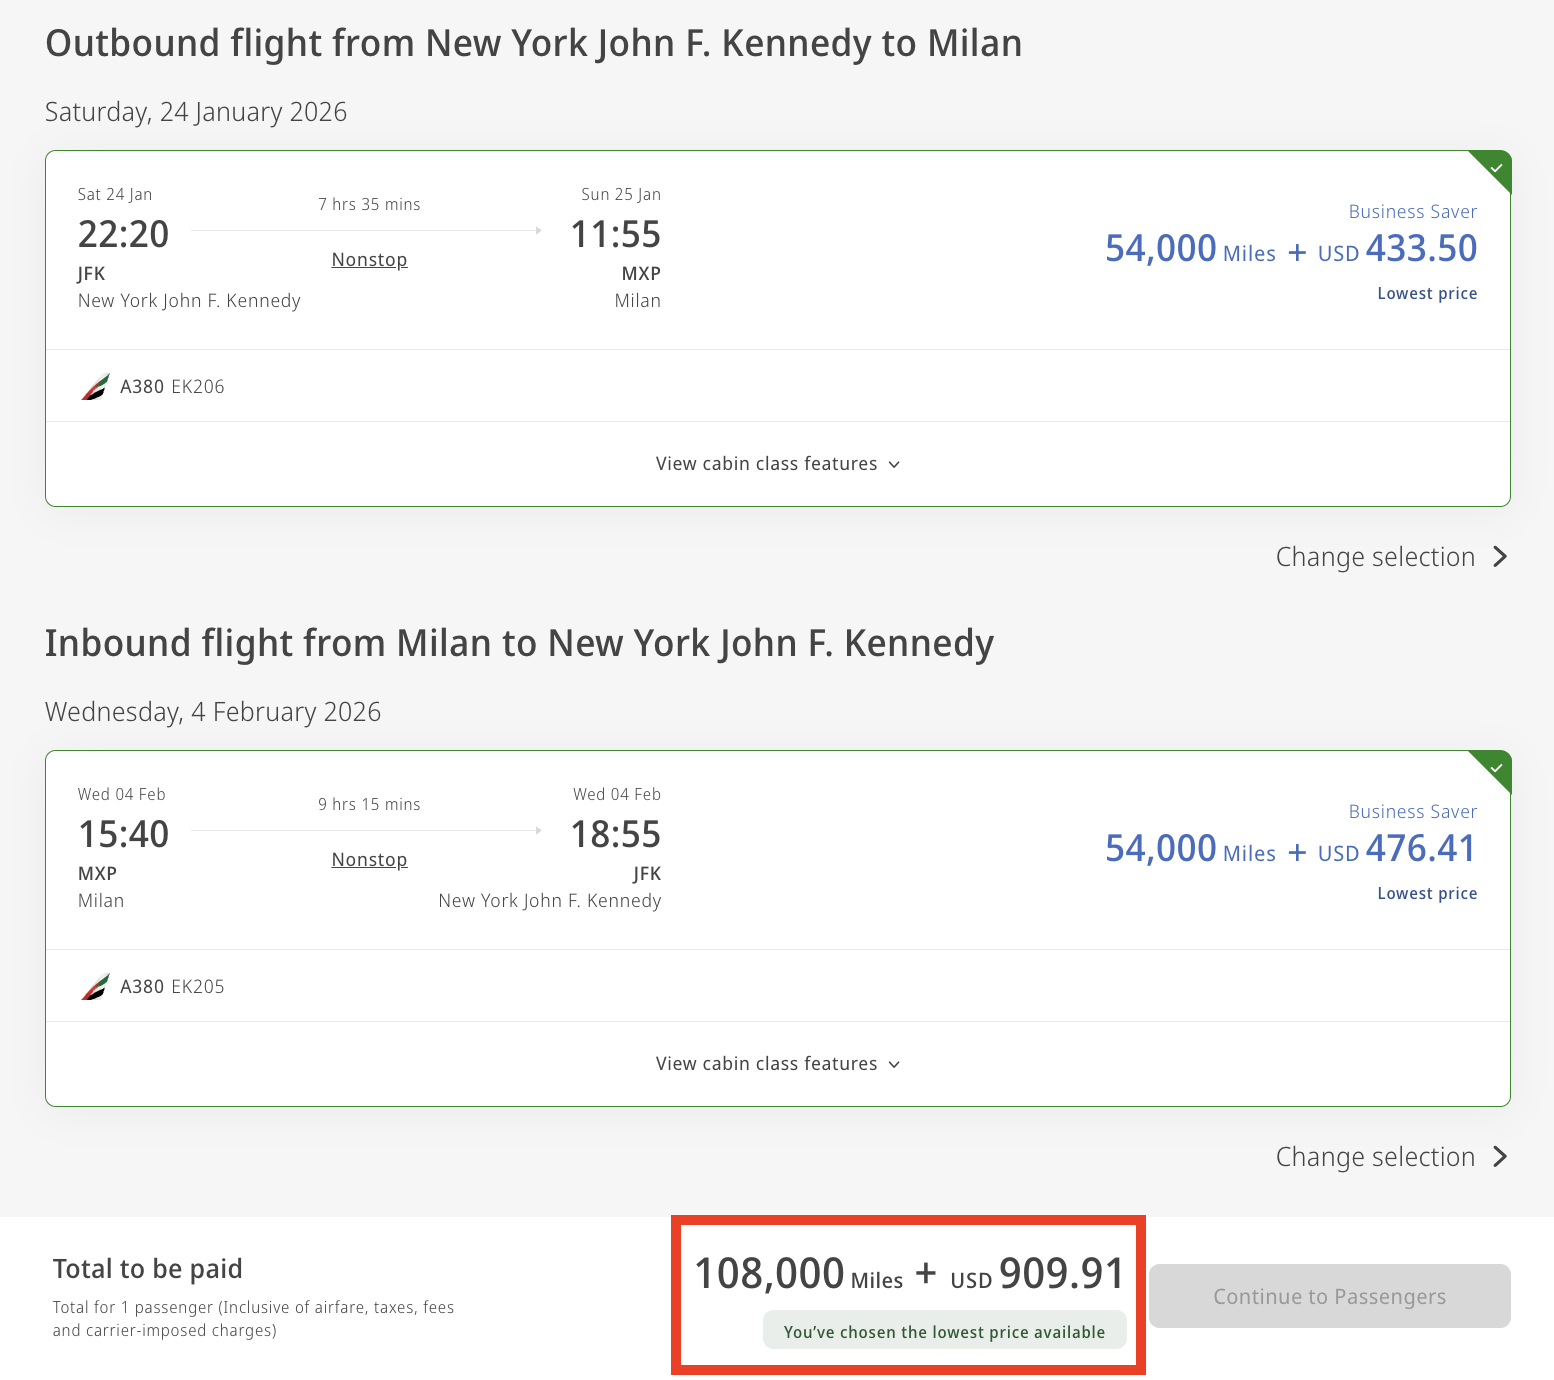
Task: Click the chevron beside the outbound cabin class features
Action: coord(894,465)
